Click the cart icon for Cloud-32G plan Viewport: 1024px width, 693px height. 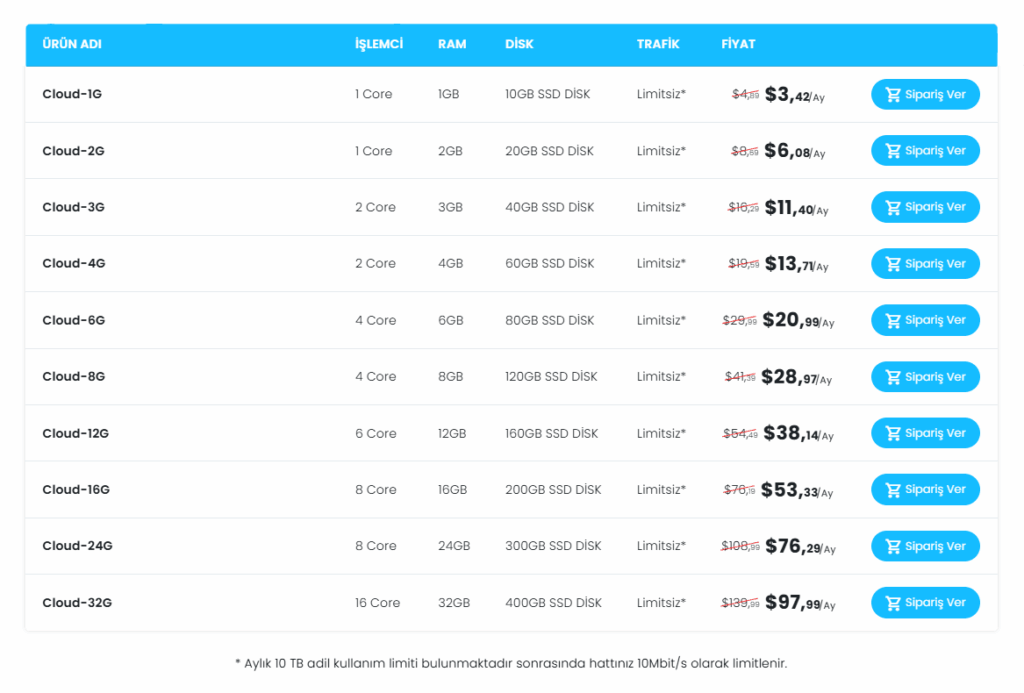pyautogui.click(x=893, y=603)
